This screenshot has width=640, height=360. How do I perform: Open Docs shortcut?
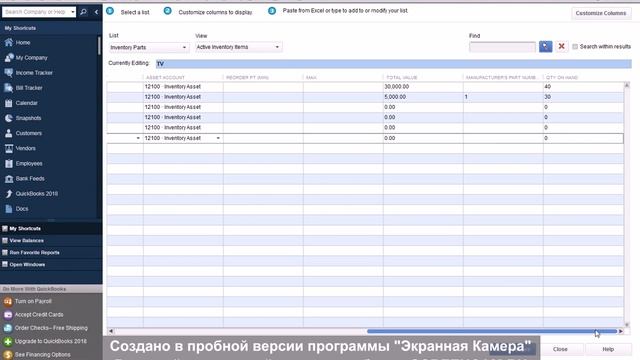[22, 209]
